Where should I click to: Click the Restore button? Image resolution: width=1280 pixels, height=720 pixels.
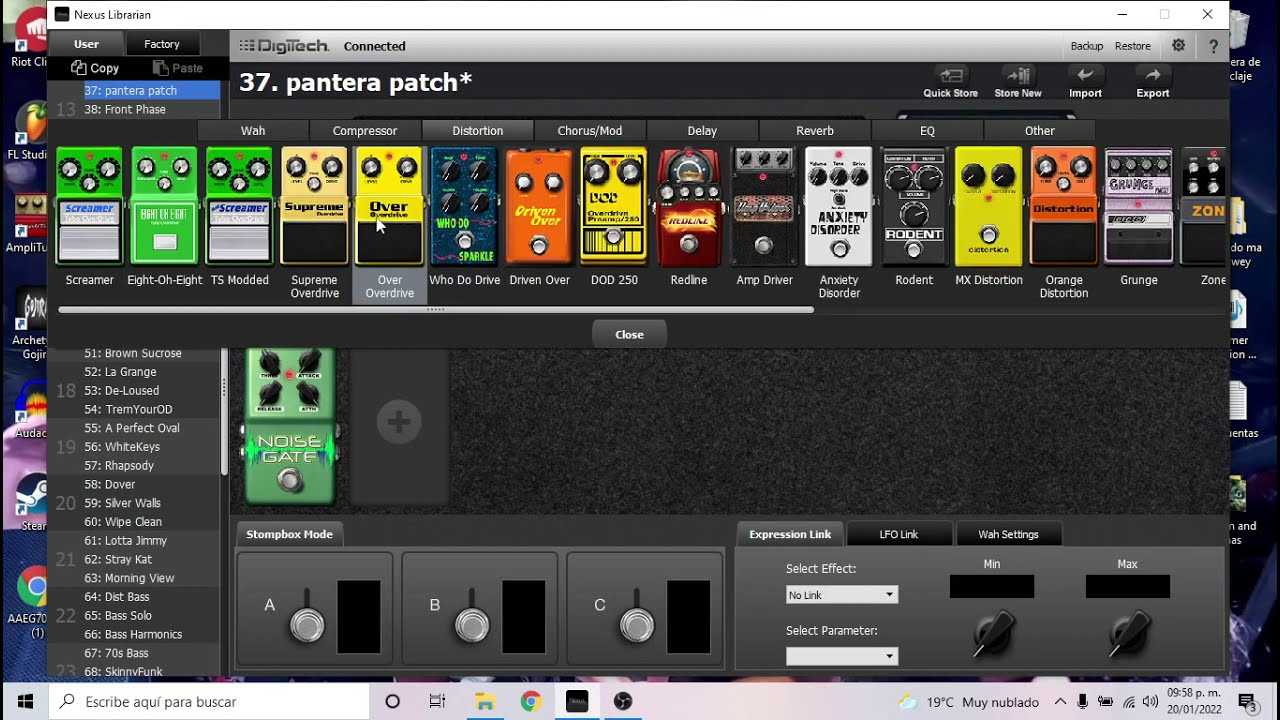pos(1133,46)
